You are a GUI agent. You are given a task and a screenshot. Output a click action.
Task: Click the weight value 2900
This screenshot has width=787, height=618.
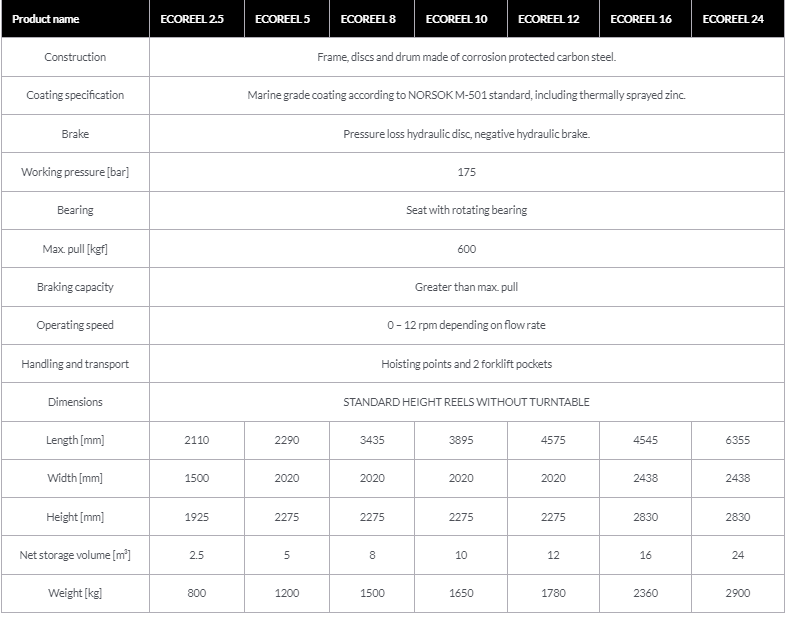738,593
